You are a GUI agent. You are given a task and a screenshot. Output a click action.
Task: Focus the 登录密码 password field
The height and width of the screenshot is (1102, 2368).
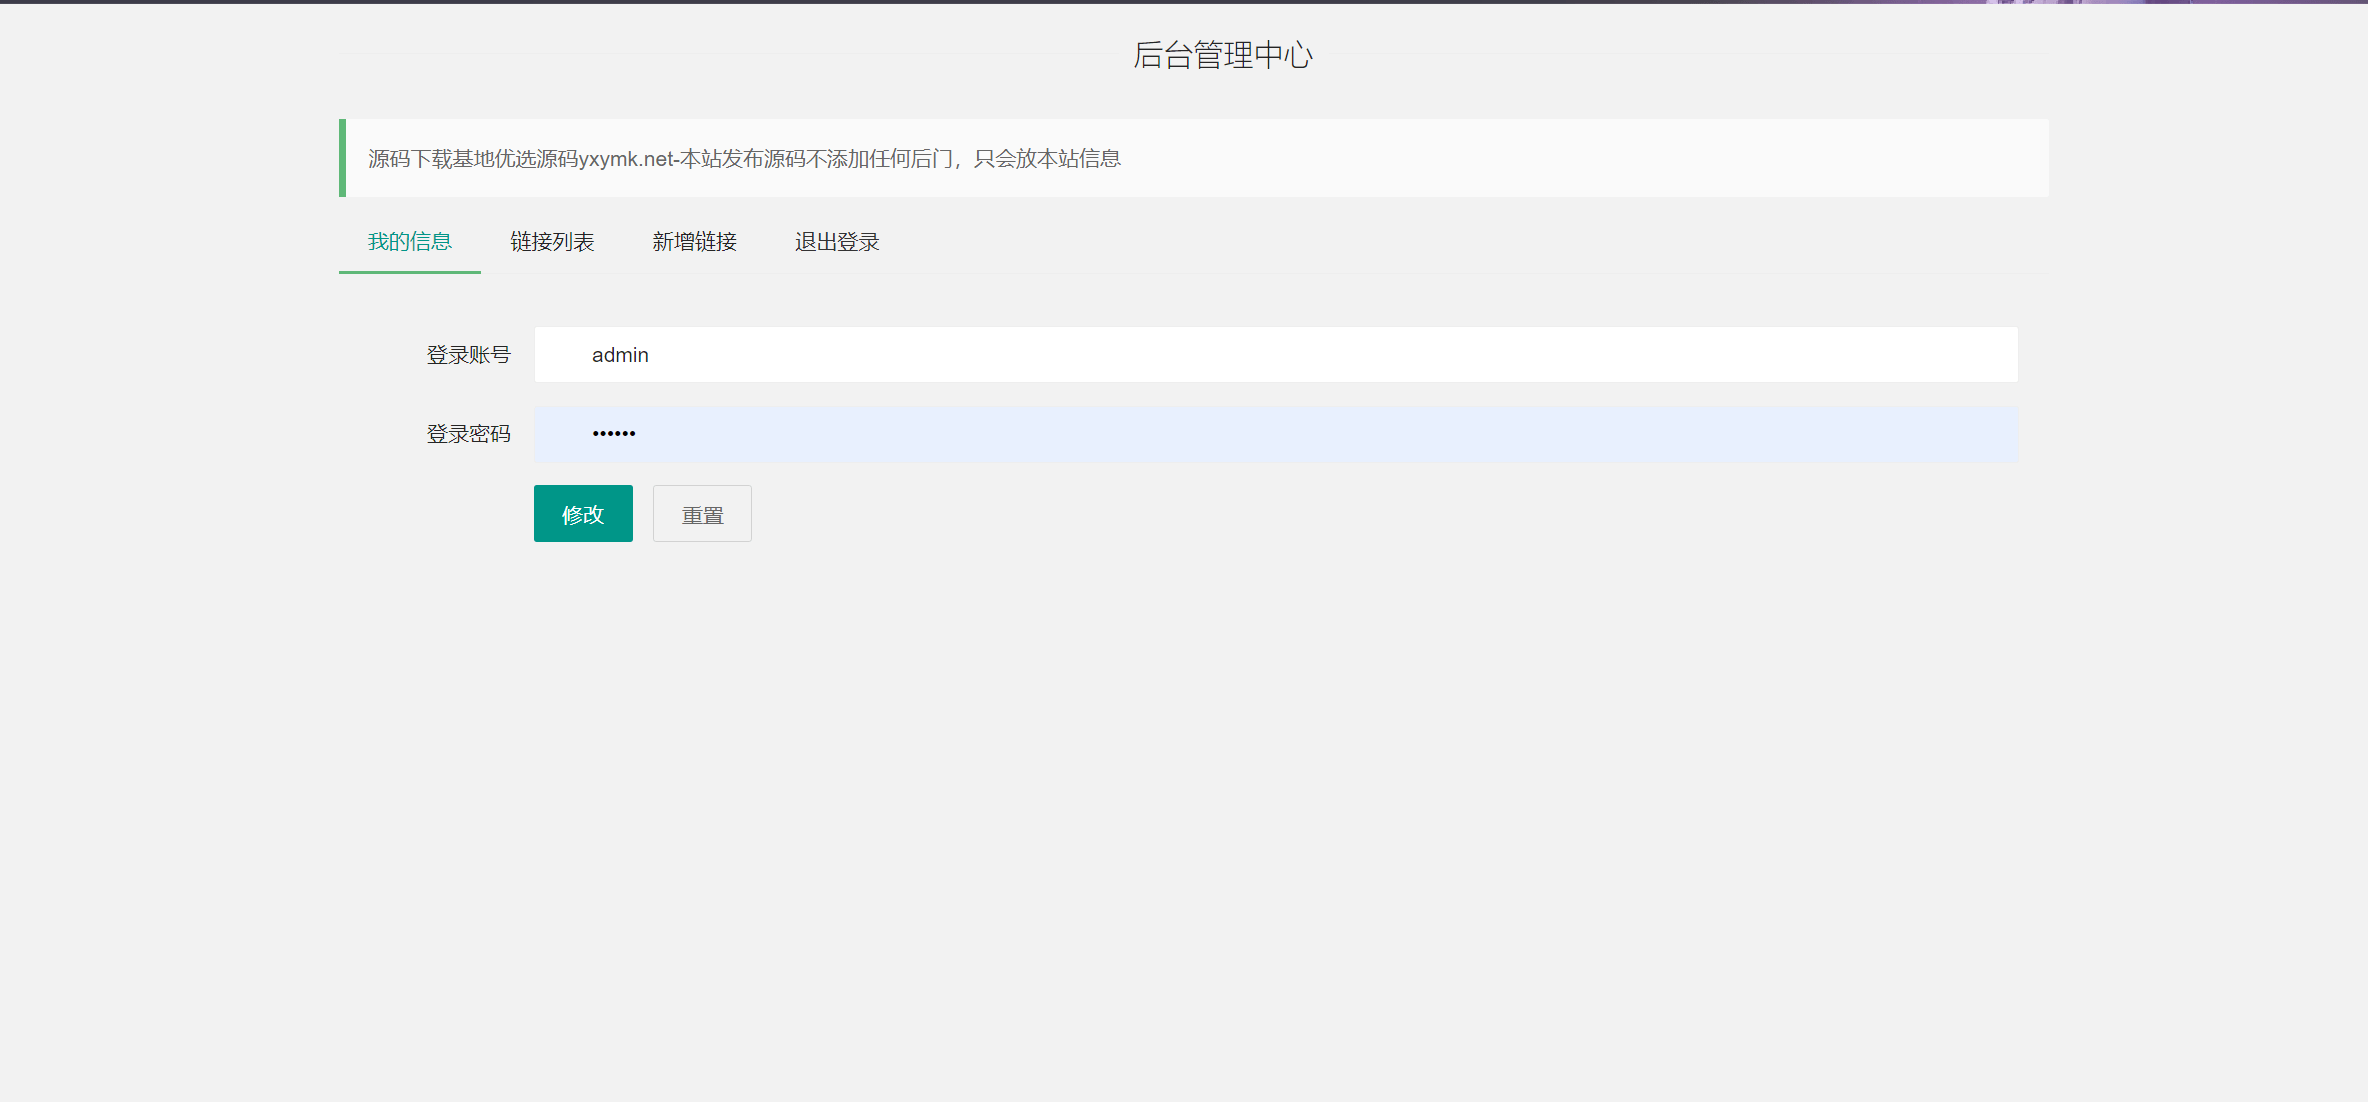(1275, 434)
